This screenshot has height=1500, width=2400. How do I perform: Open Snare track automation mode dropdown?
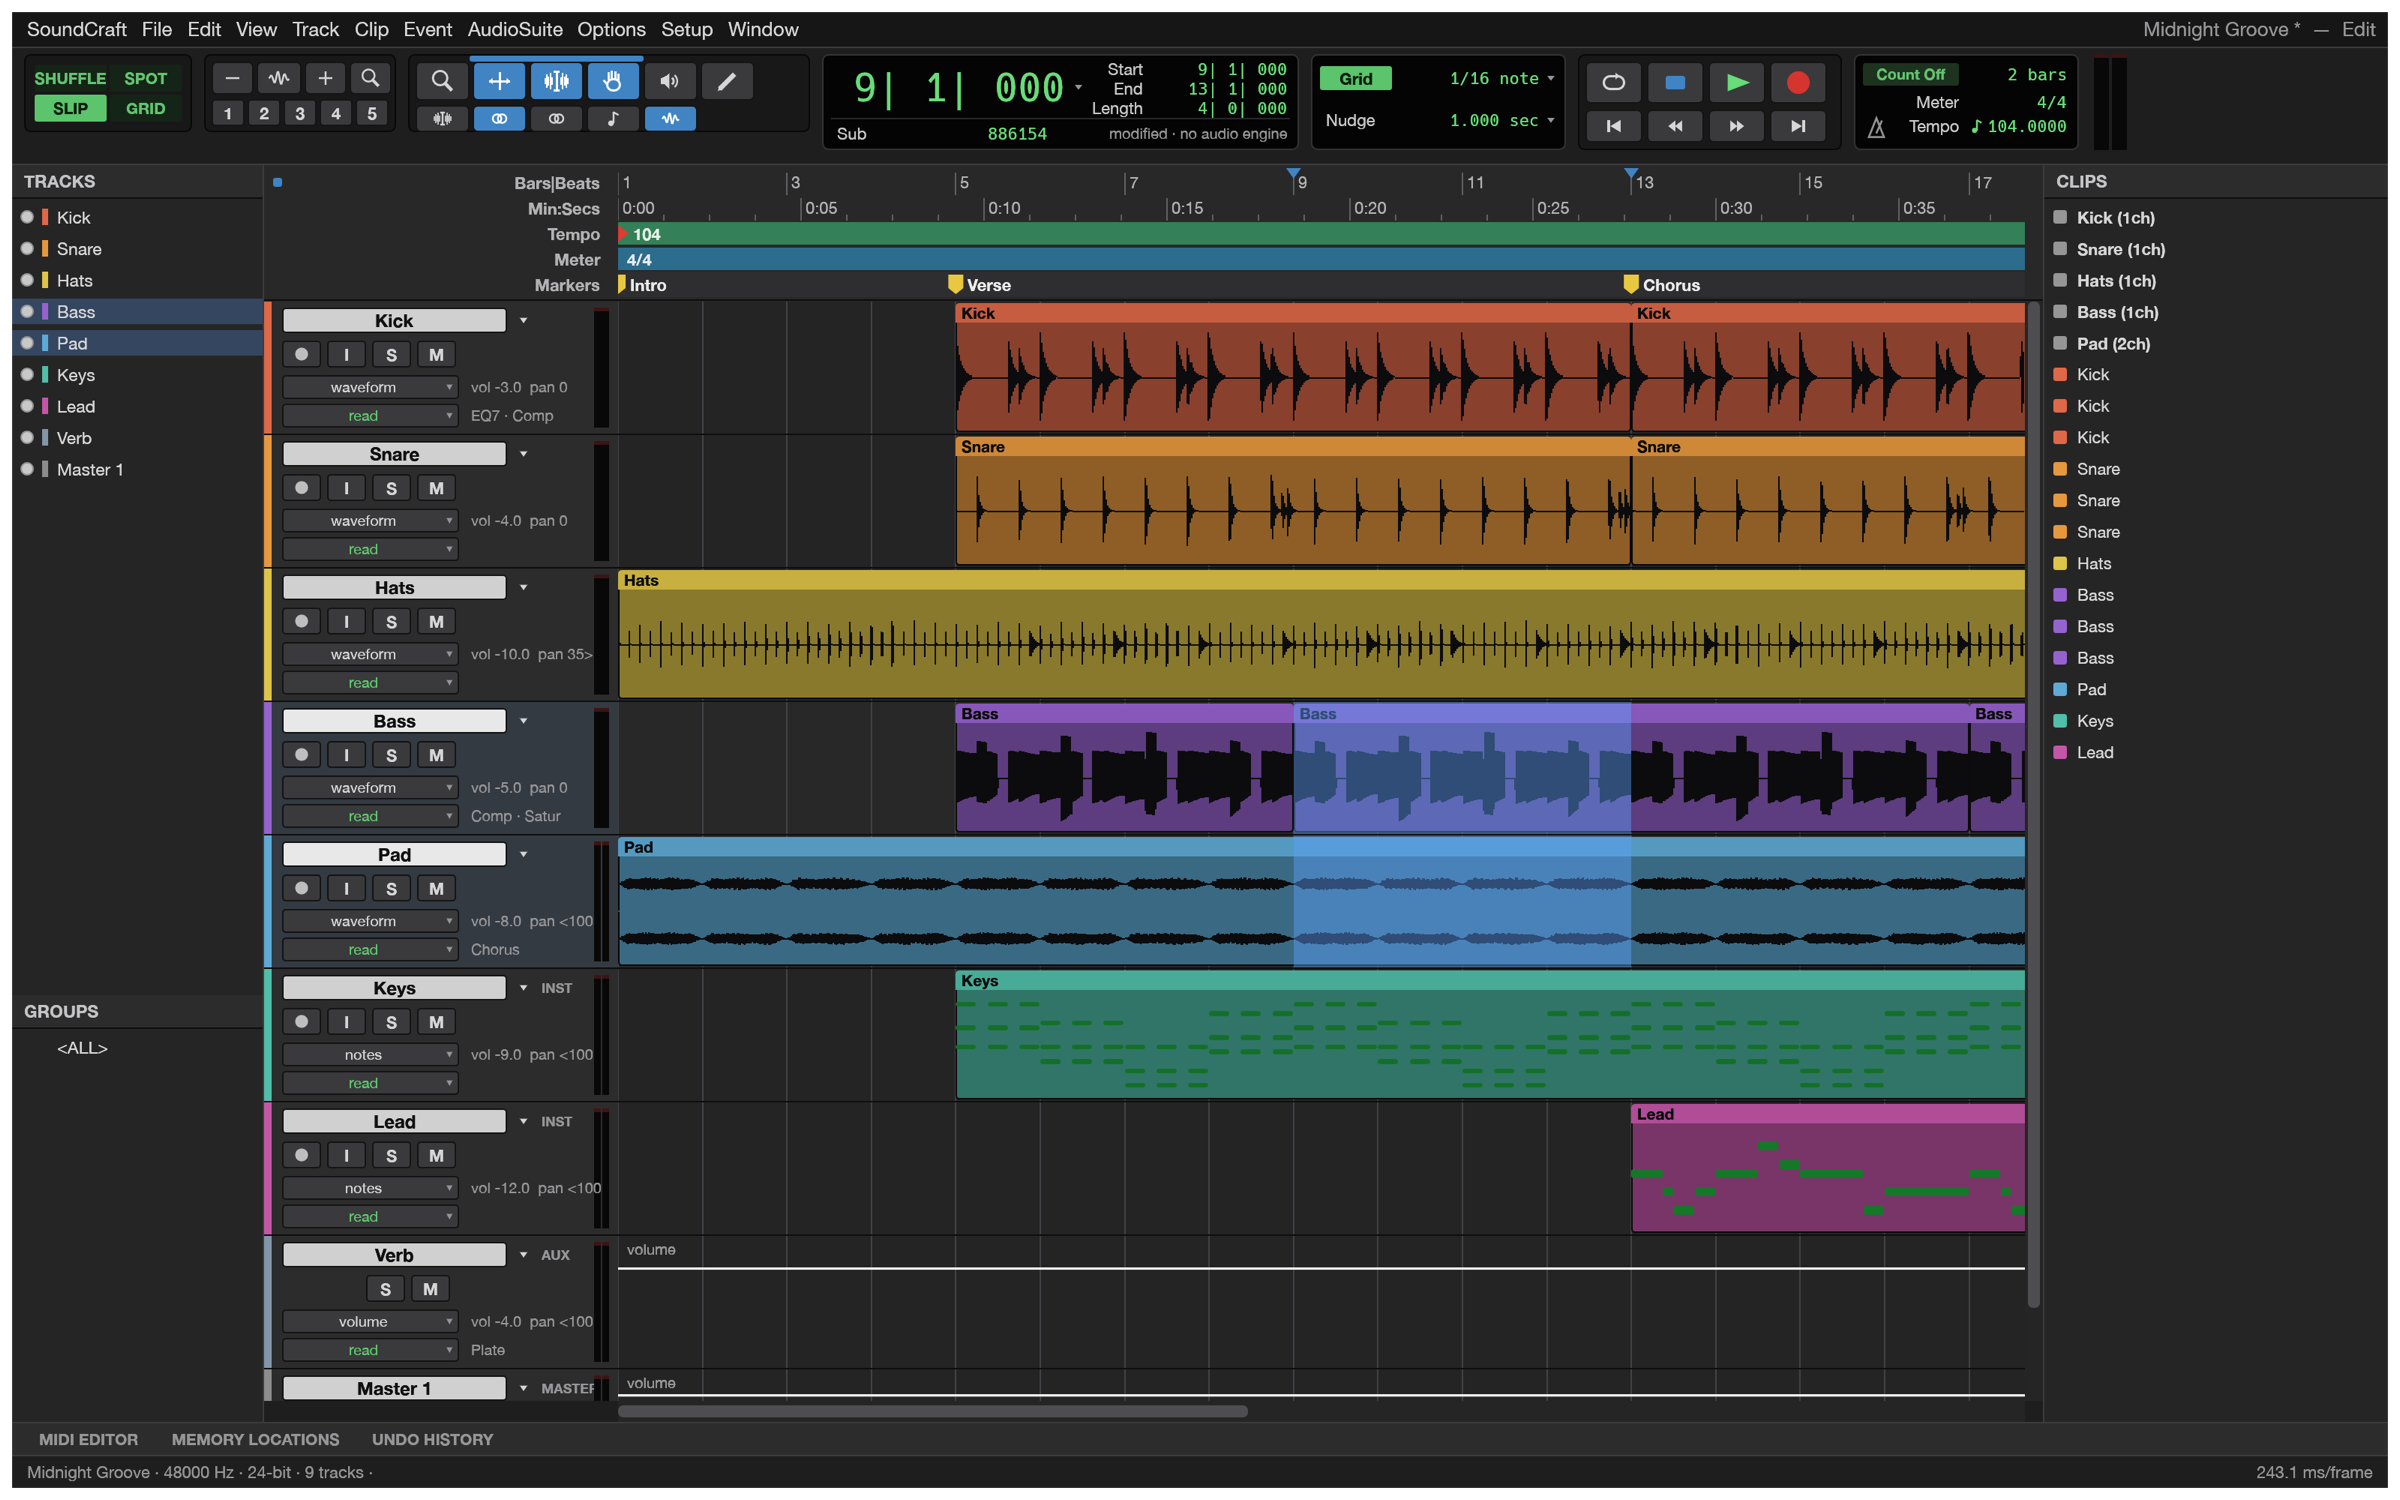(369, 549)
